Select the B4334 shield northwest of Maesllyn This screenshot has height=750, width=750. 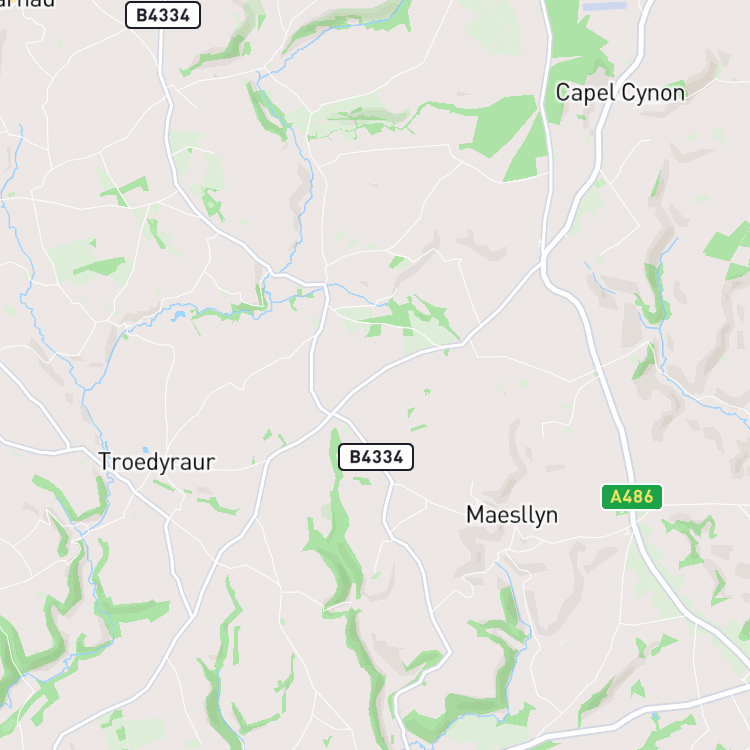[x=376, y=457]
